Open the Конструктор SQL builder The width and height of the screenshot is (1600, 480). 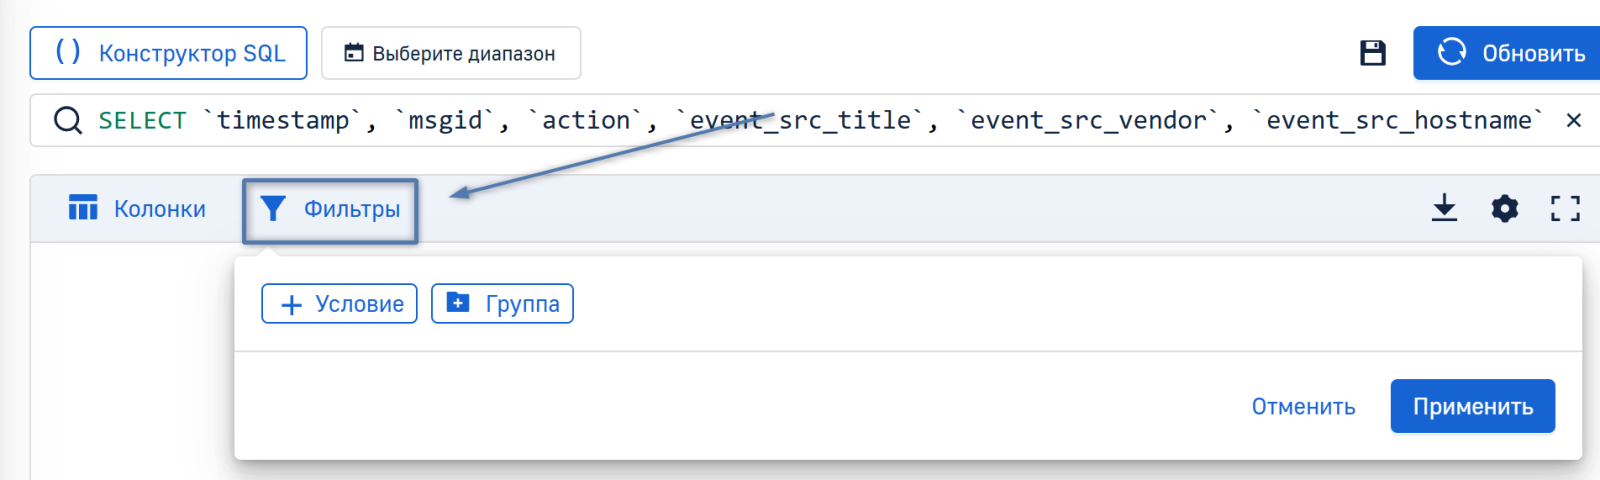click(169, 53)
